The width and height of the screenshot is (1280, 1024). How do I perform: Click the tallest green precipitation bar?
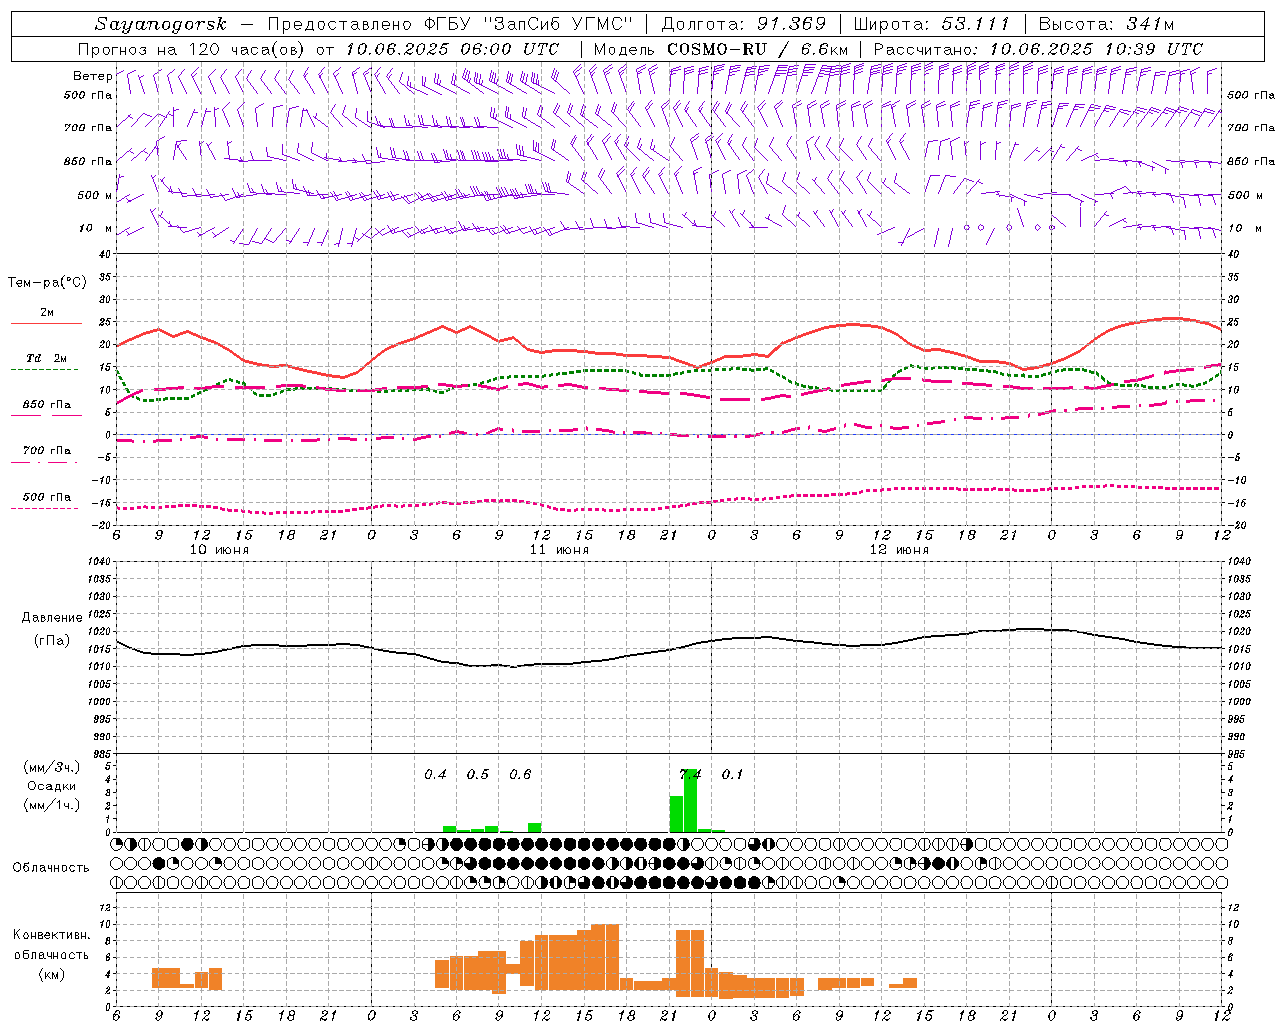pyautogui.click(x=690, y=800)
